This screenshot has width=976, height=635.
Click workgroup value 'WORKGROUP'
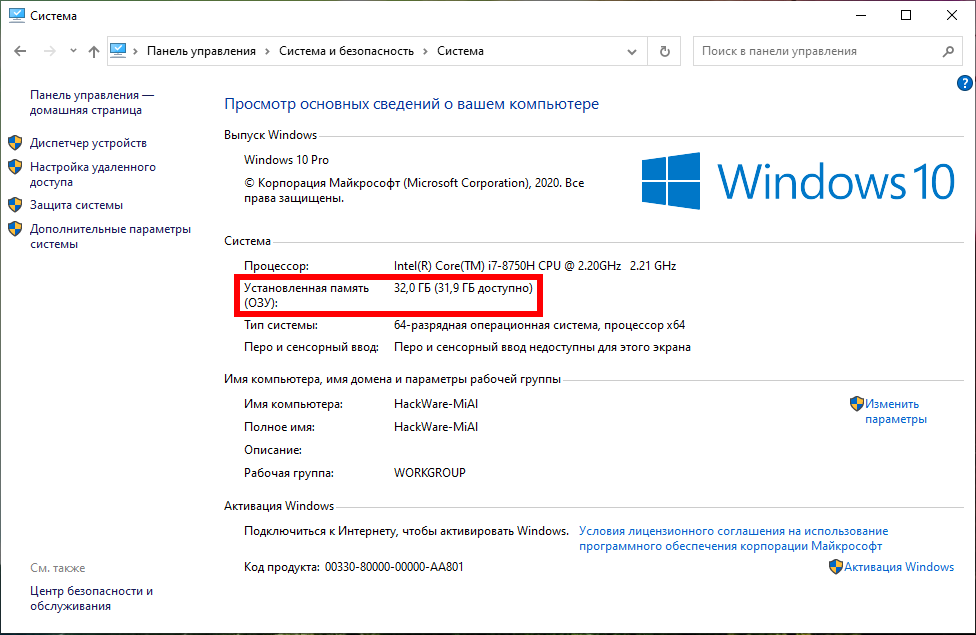(x=429, y=473)
